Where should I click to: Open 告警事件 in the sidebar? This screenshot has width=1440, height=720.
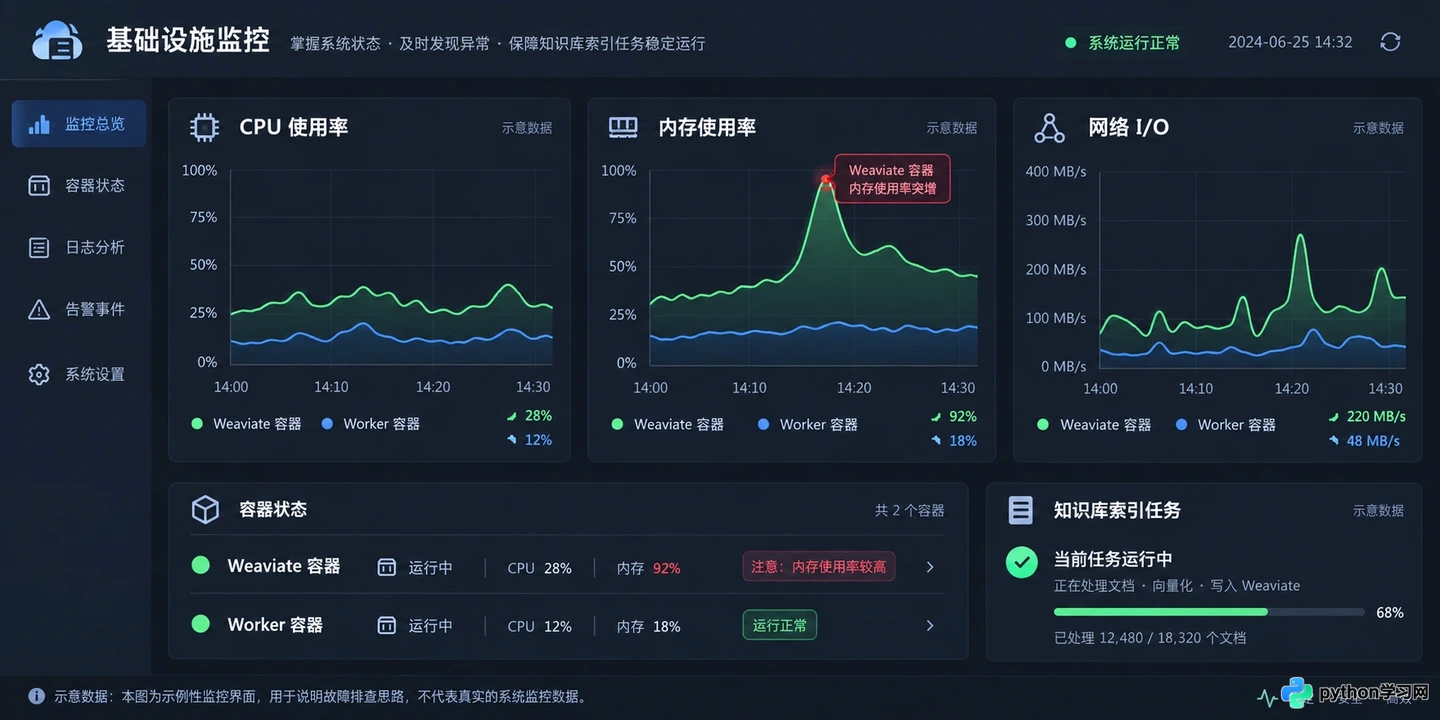(x=79, y=309)
